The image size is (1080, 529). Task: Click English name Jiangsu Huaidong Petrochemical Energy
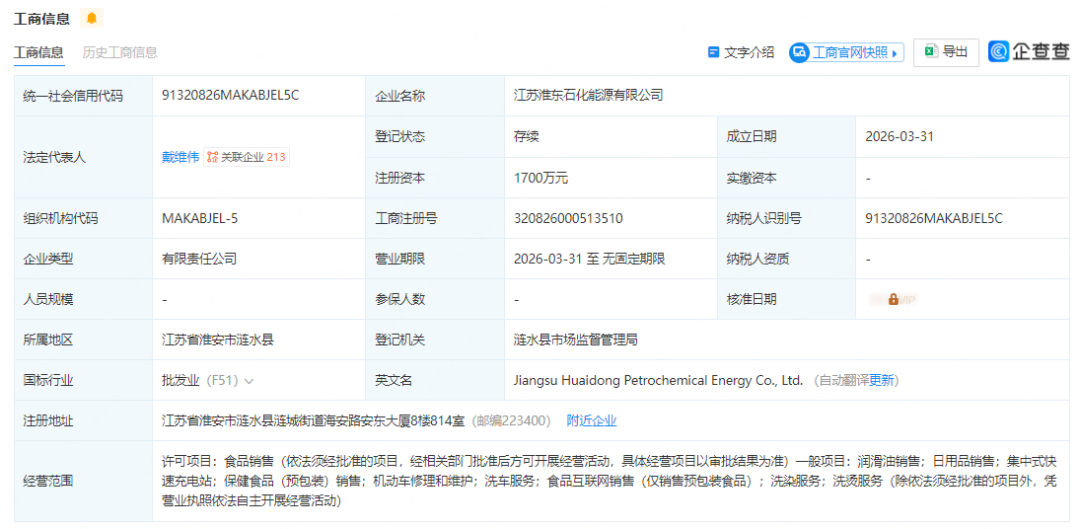tap(658, 380)
